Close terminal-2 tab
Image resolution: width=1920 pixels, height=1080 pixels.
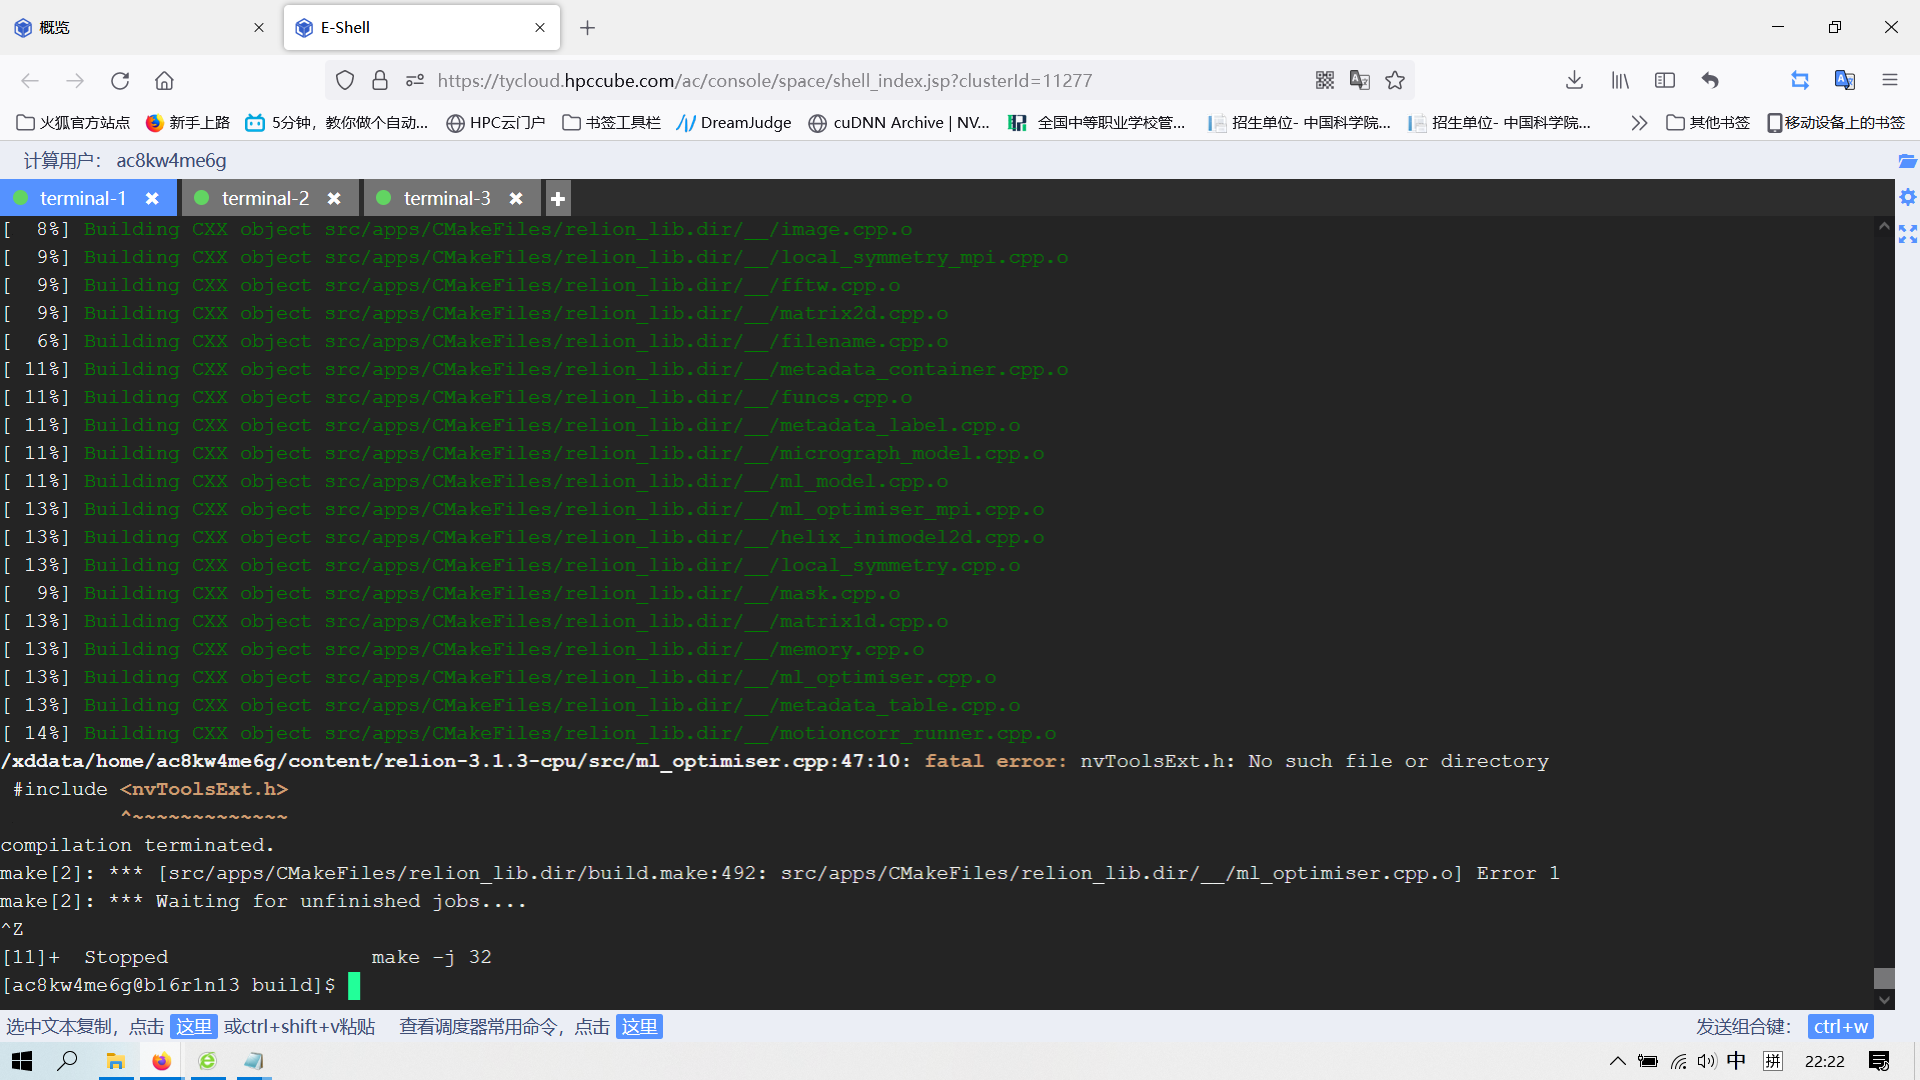[x=334, y=199]
